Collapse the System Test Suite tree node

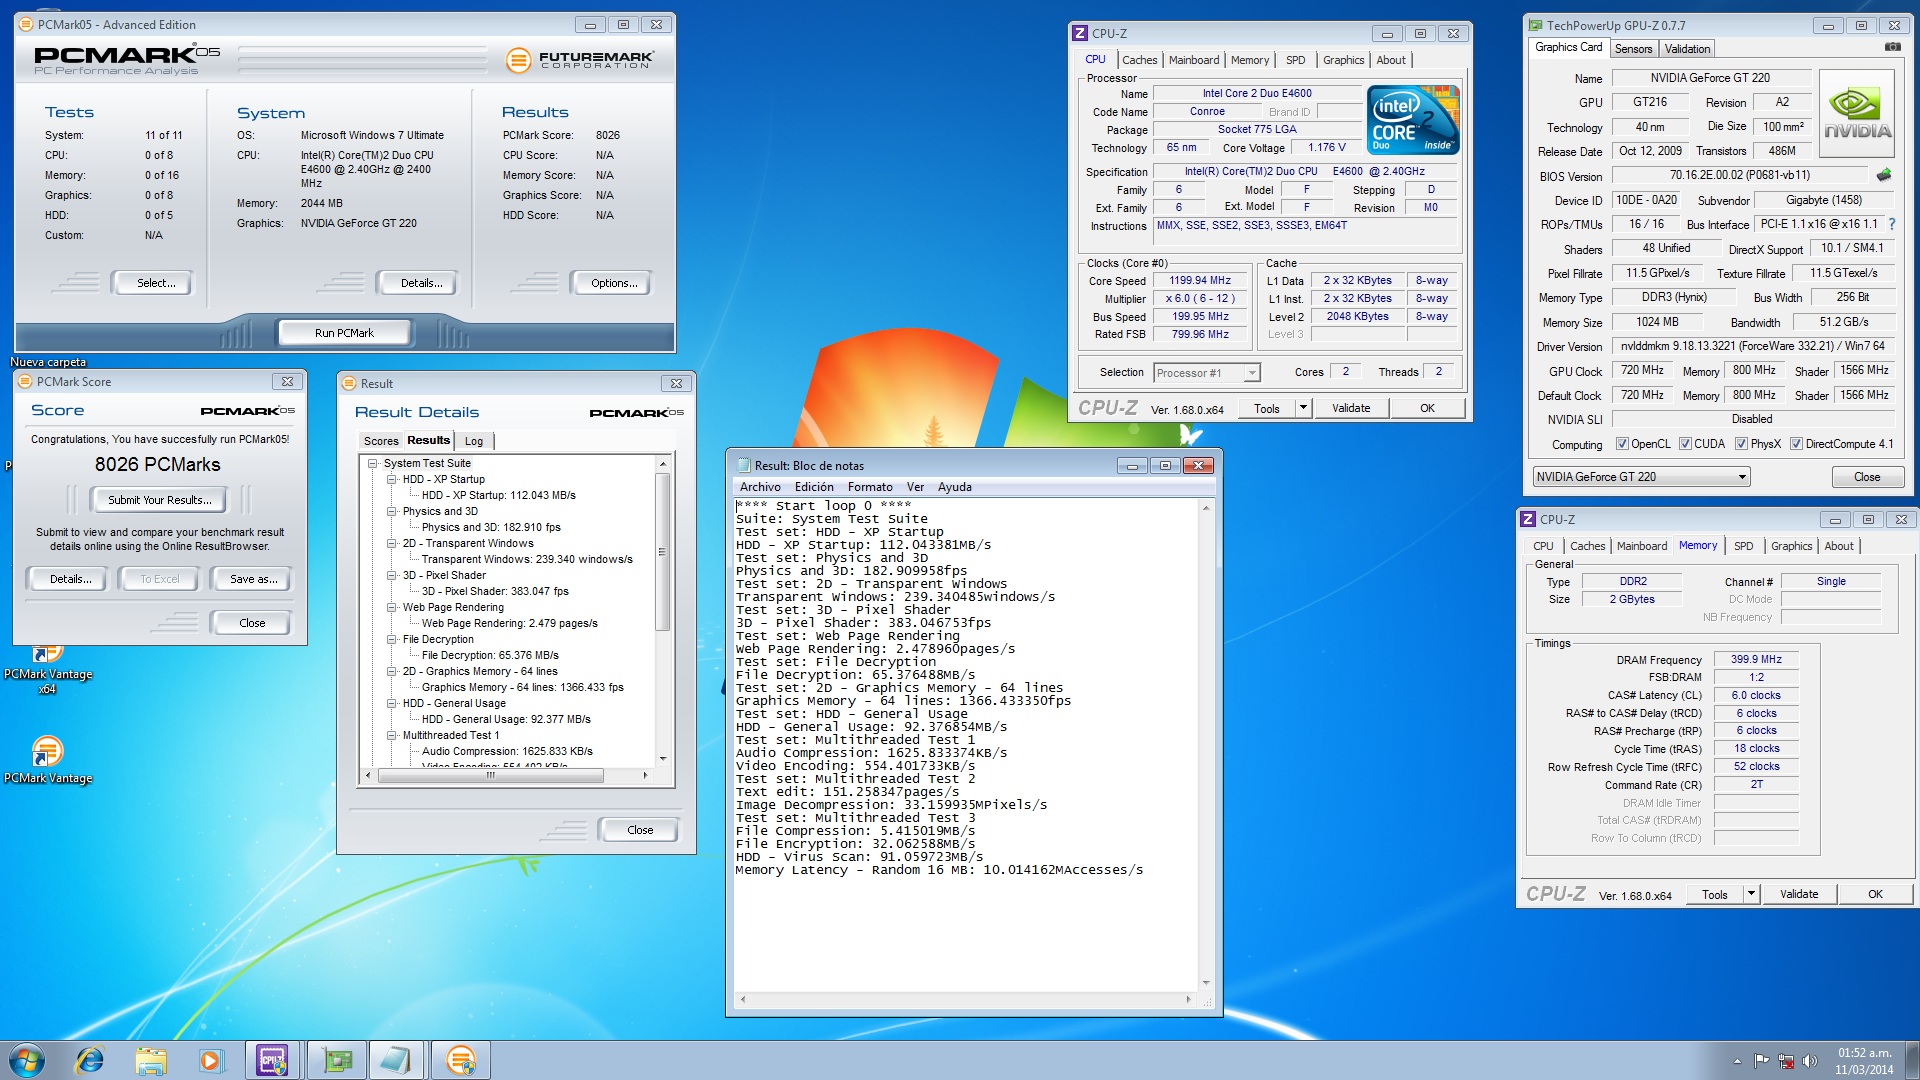click(373, 463)
